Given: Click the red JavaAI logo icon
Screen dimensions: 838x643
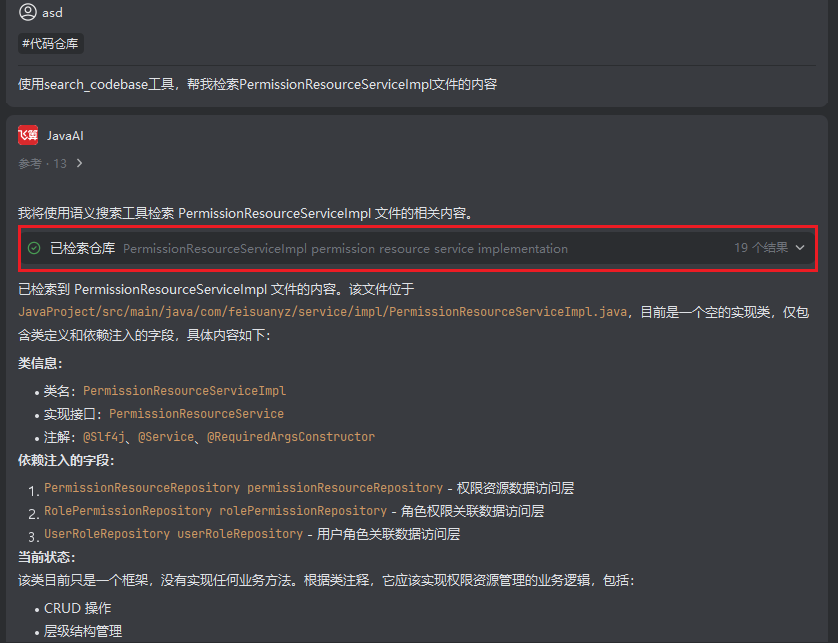Looking at the screenshot, I should tap(28, 135).
